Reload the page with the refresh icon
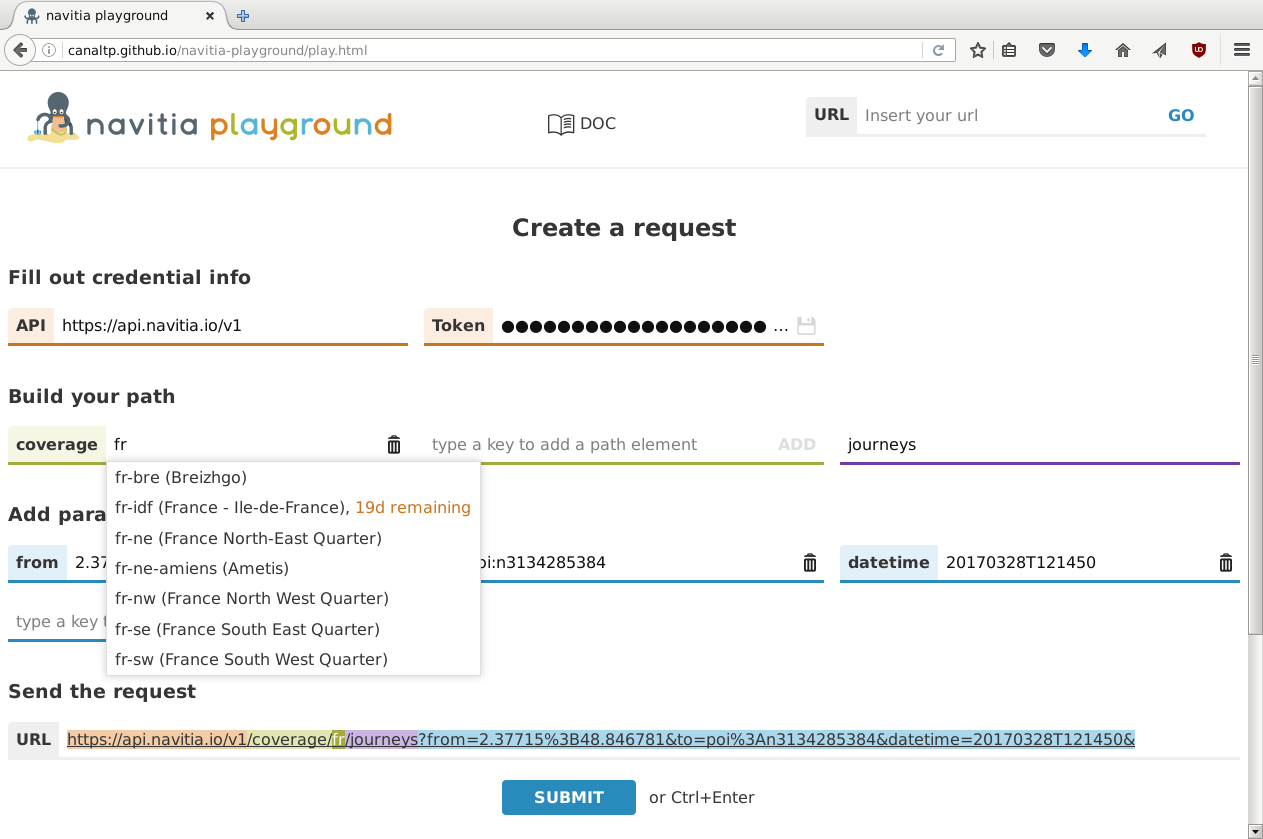The image size is (1263, 839). 938,50
